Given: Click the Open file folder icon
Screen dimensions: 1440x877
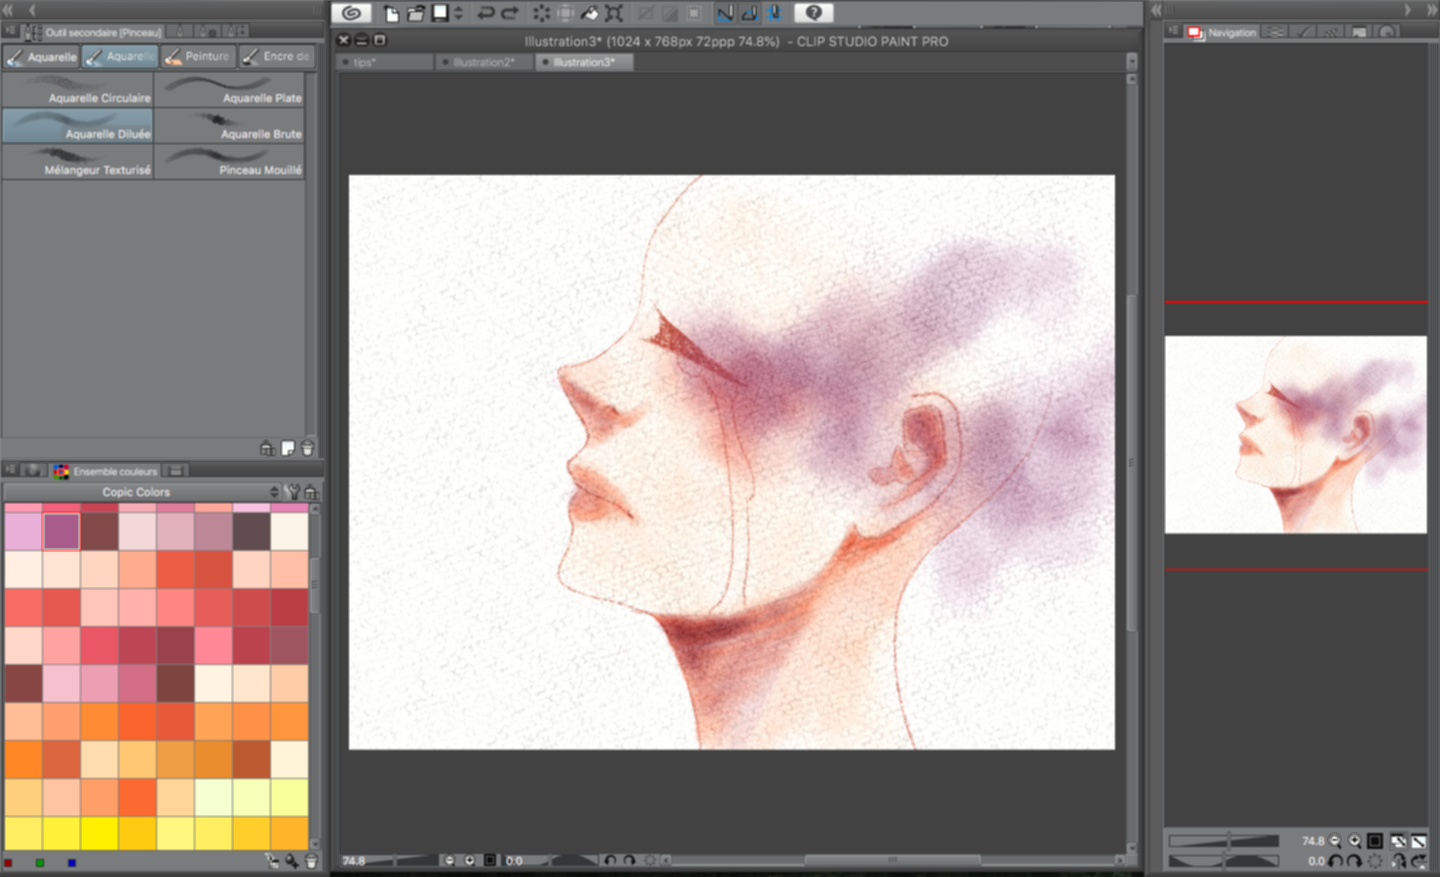Looking at the screenshot, I should coord(416,13).
